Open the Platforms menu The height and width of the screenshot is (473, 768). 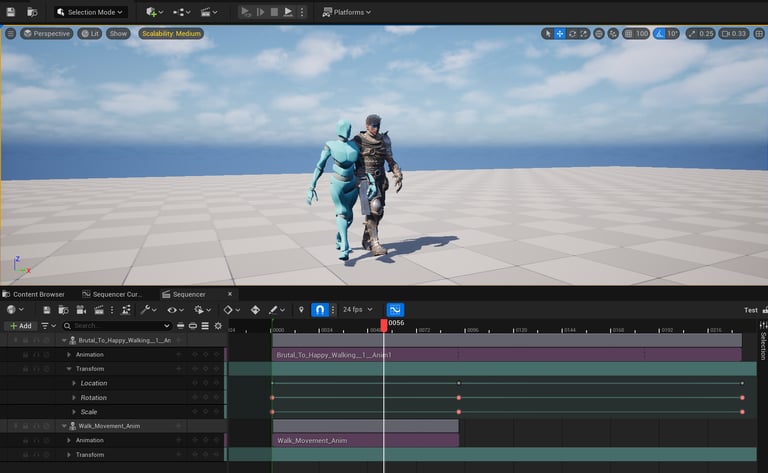(346, 12)
